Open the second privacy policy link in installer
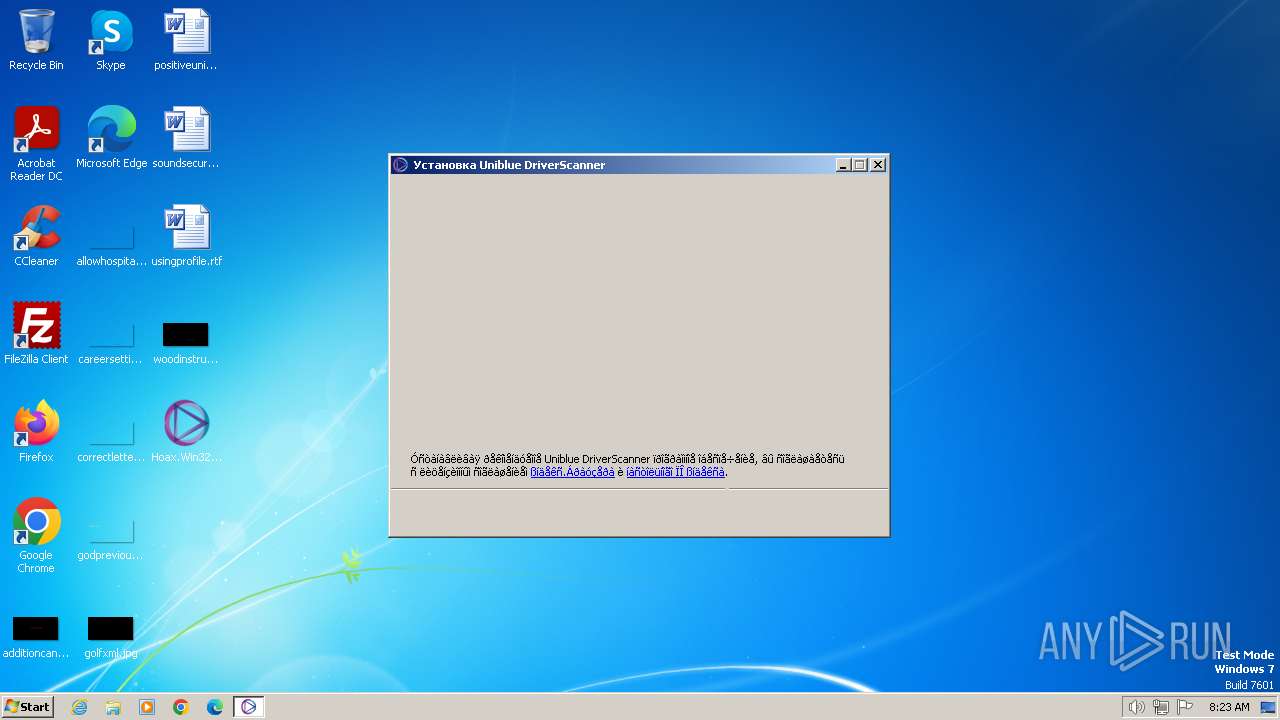This screenshot has width=1280, height=720. (675, 472)
